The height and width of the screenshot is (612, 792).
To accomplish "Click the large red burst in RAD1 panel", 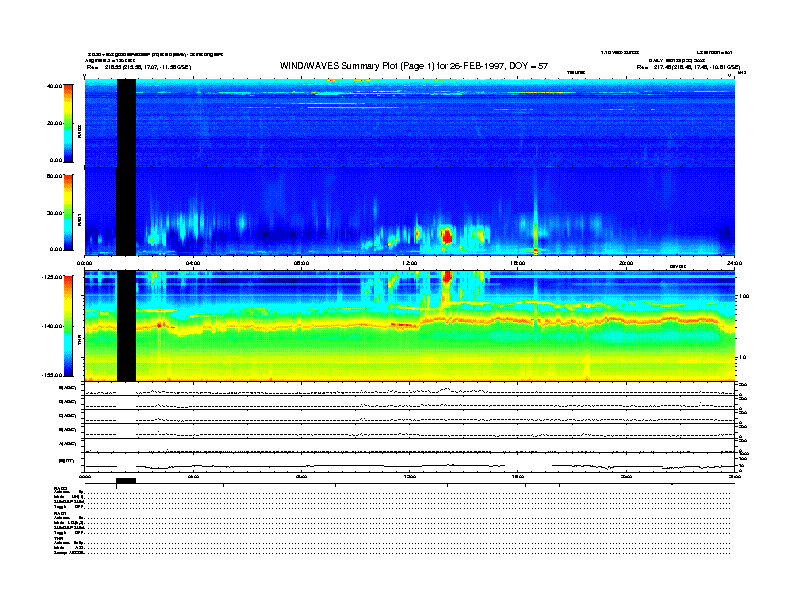I will click(x=446, y=236).
